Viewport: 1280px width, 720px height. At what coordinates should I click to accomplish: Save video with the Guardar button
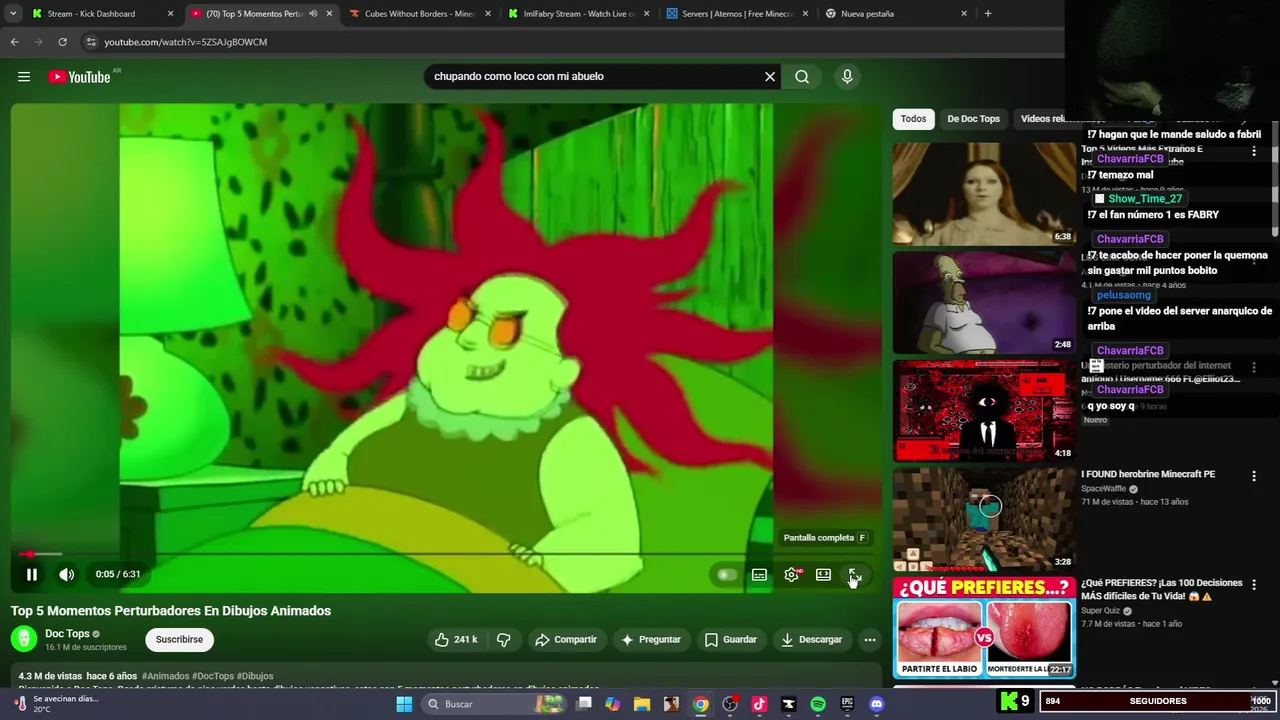click(x=731, y=639)
